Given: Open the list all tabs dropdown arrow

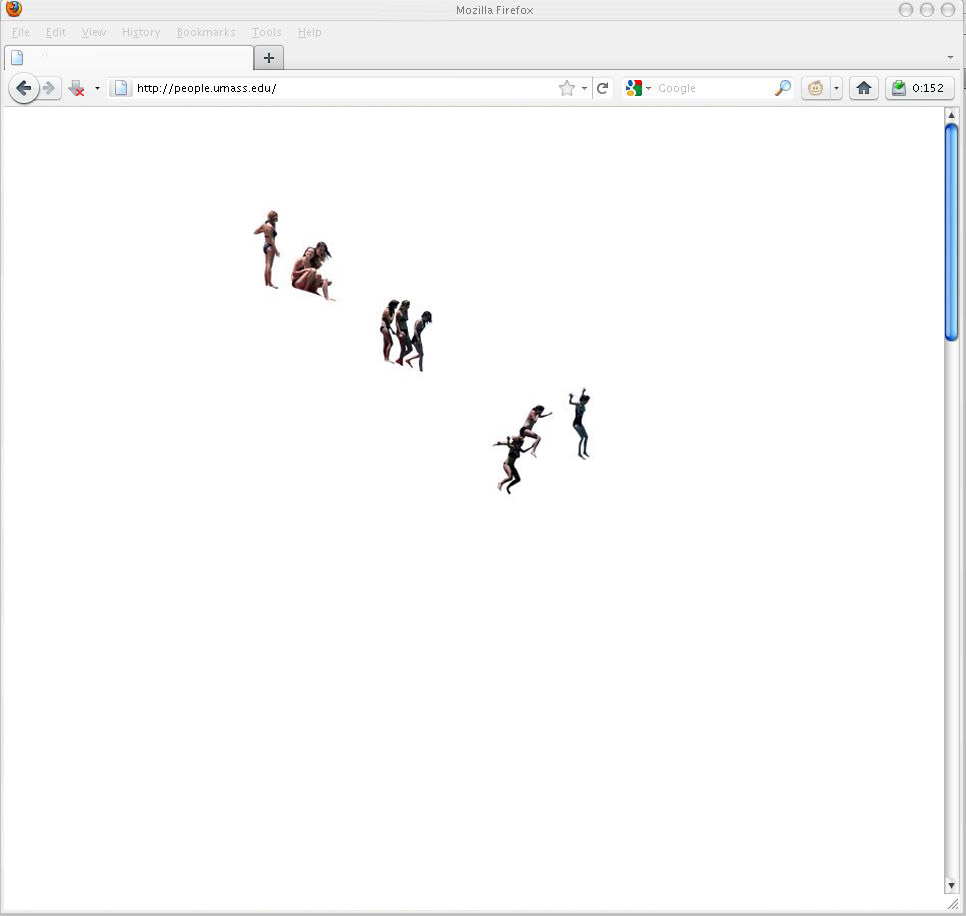Looking at the screenshot, I should coord(950,57).
